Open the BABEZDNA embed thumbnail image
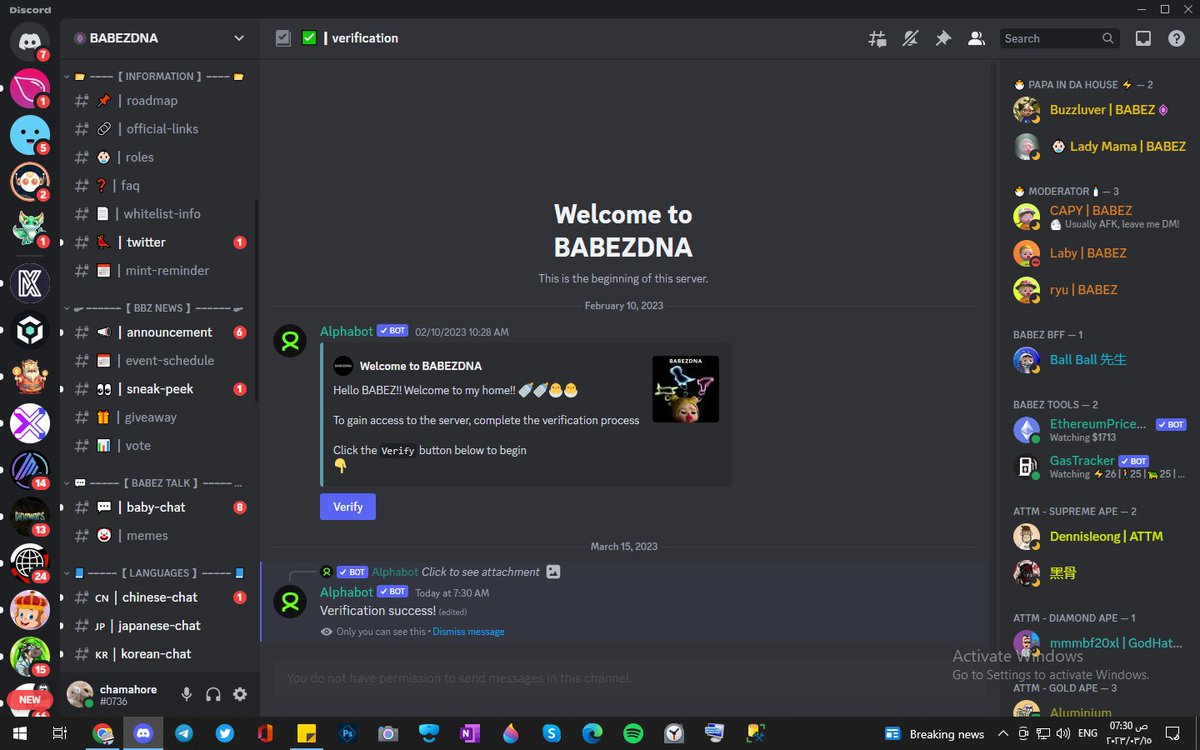Viewport: 1200px width, 750px height. (x=686, y=389)
